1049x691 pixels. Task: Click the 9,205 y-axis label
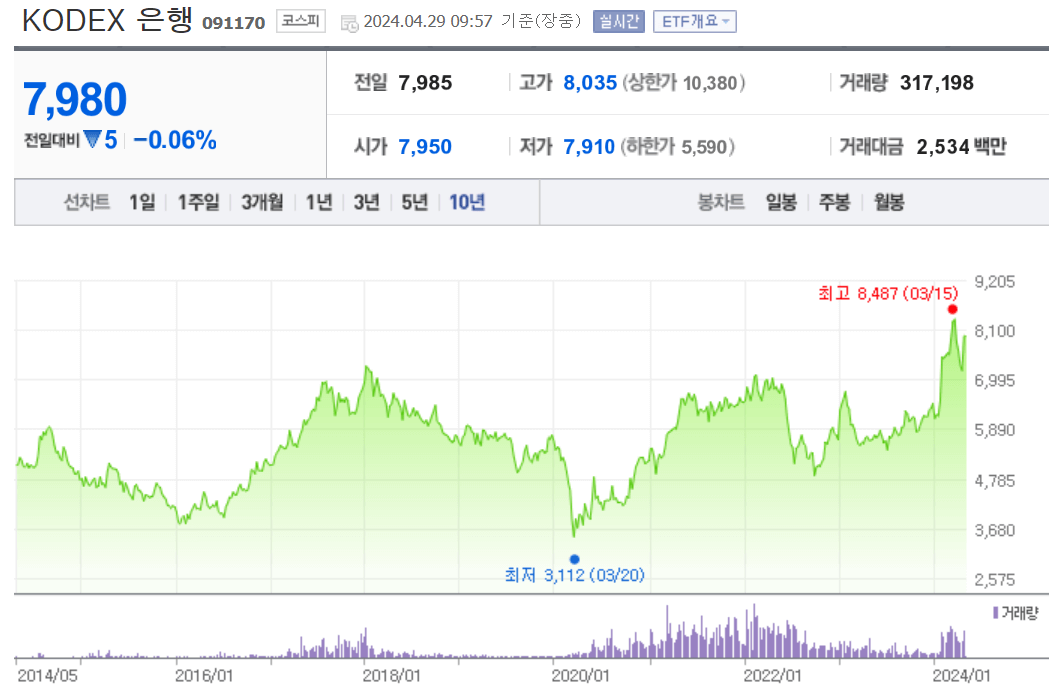coord(995,282)
